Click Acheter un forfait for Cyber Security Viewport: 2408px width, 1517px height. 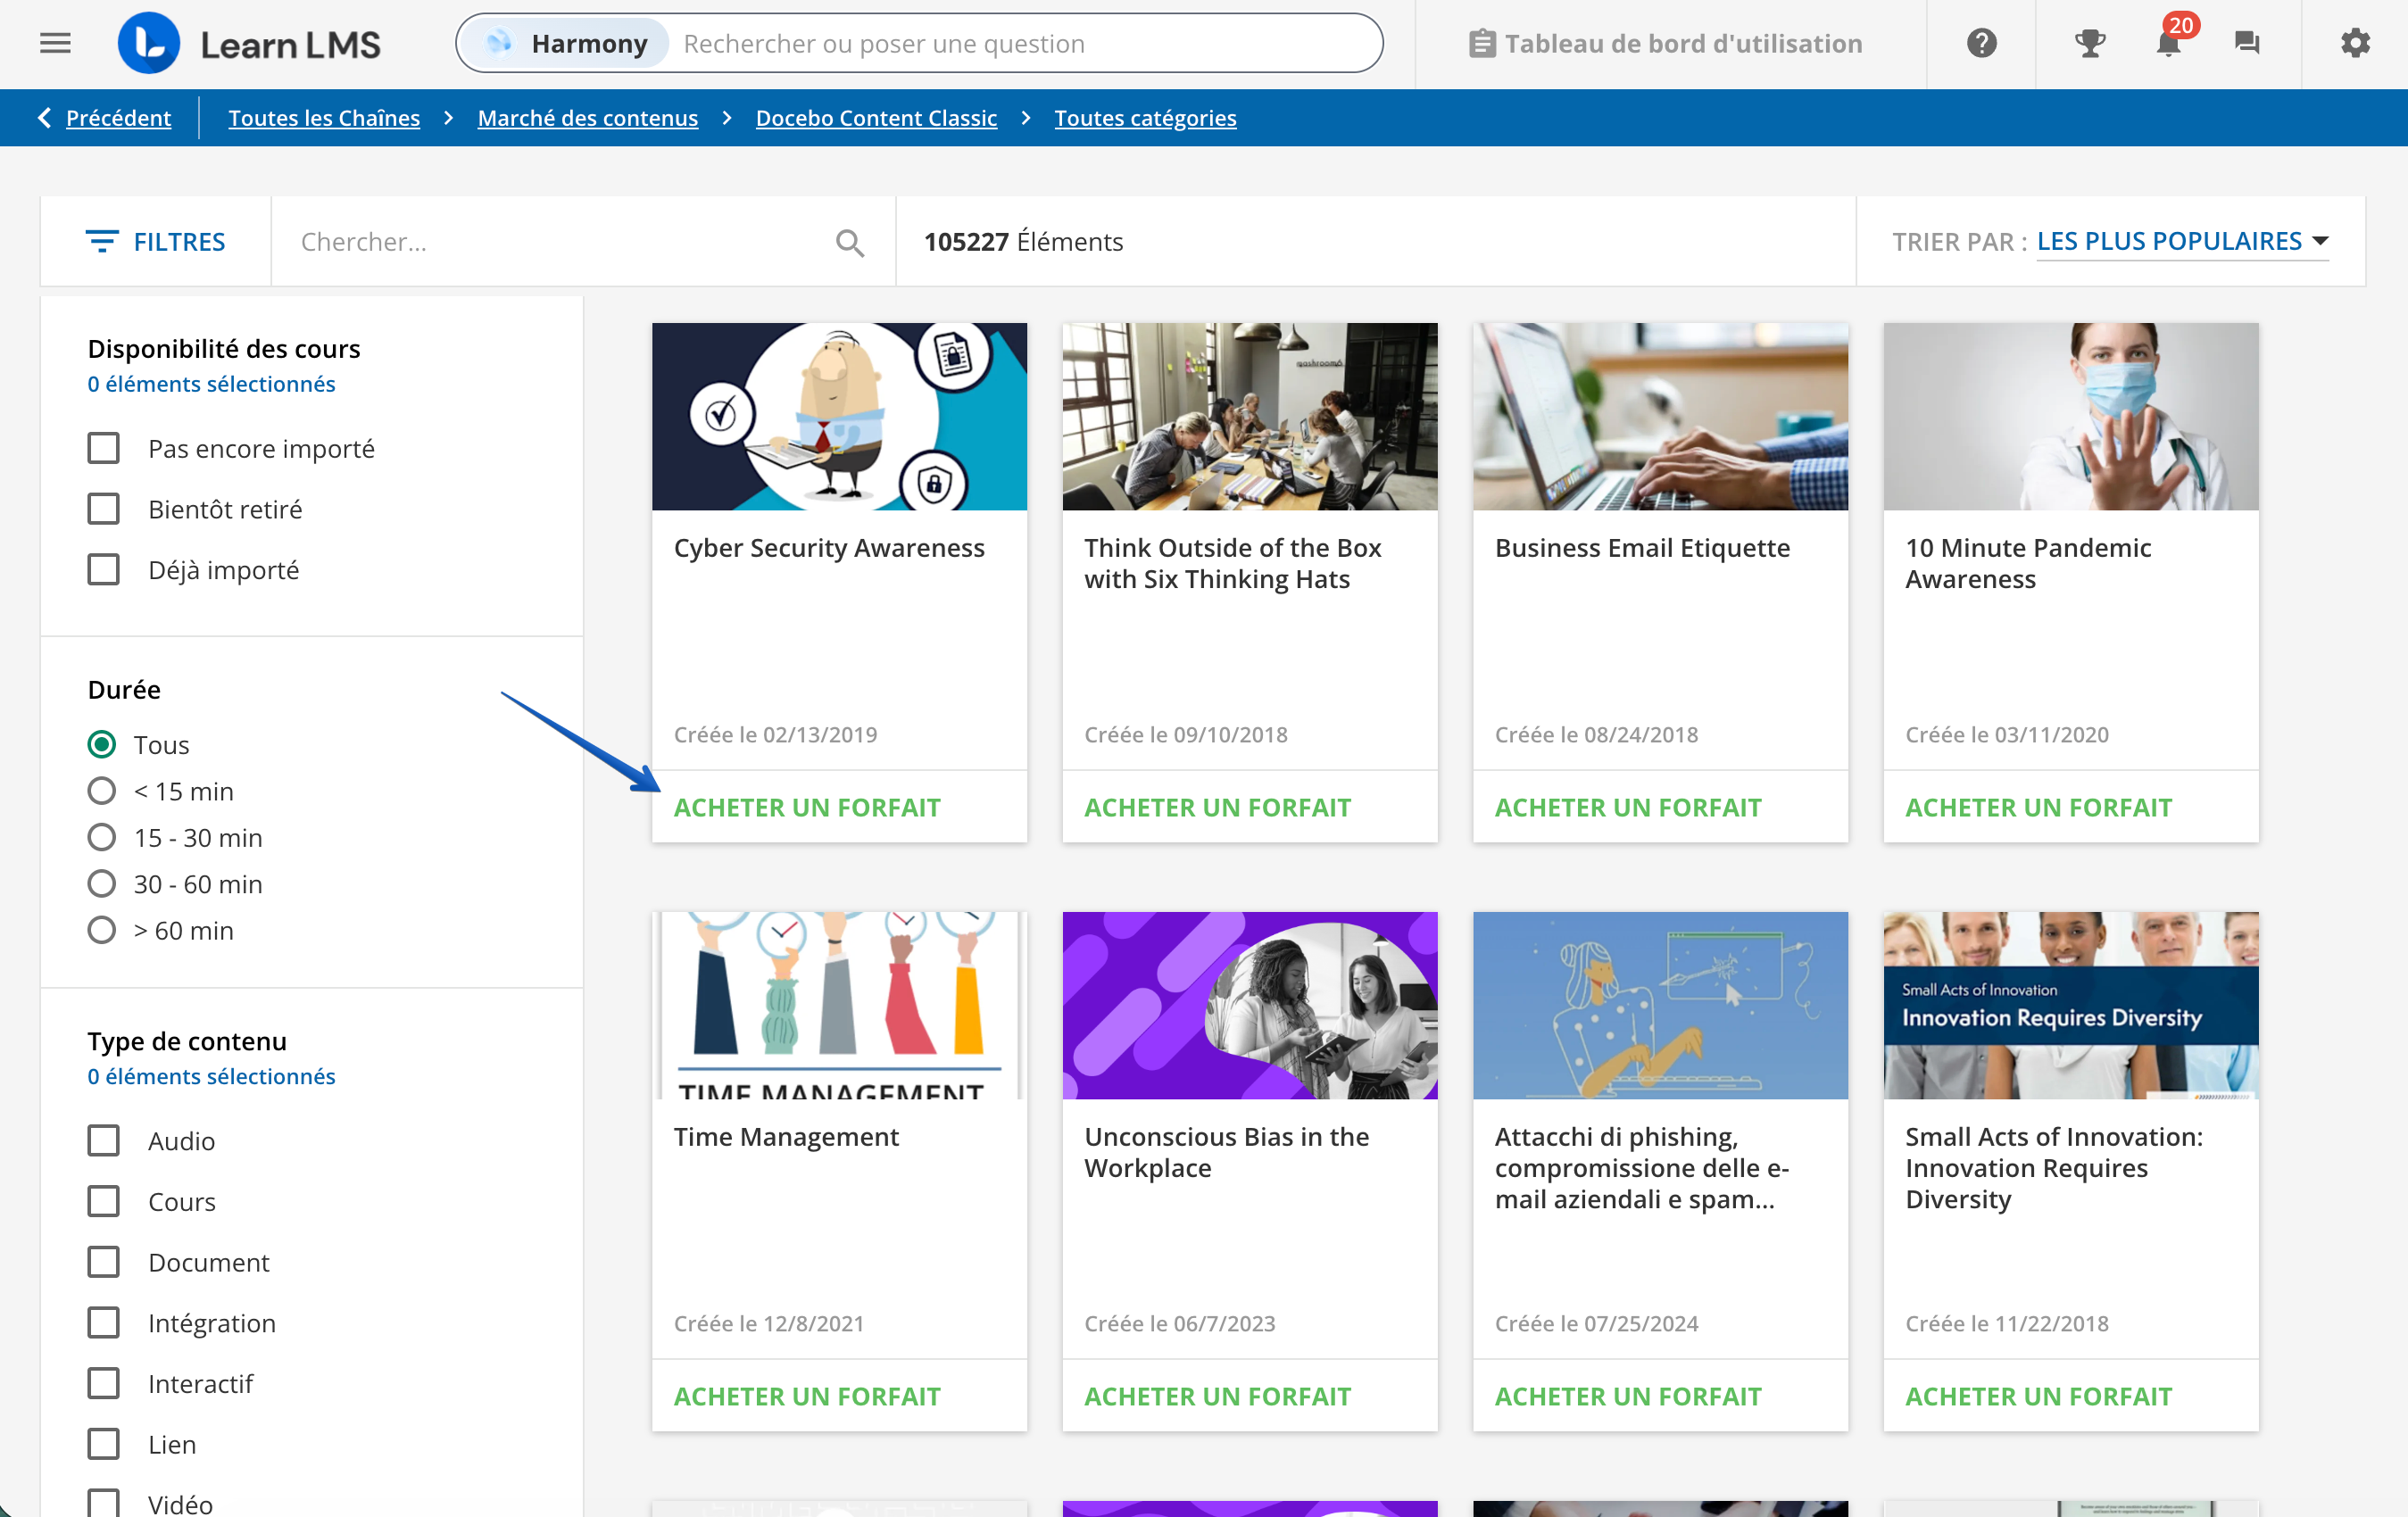[x=806, y=806]
